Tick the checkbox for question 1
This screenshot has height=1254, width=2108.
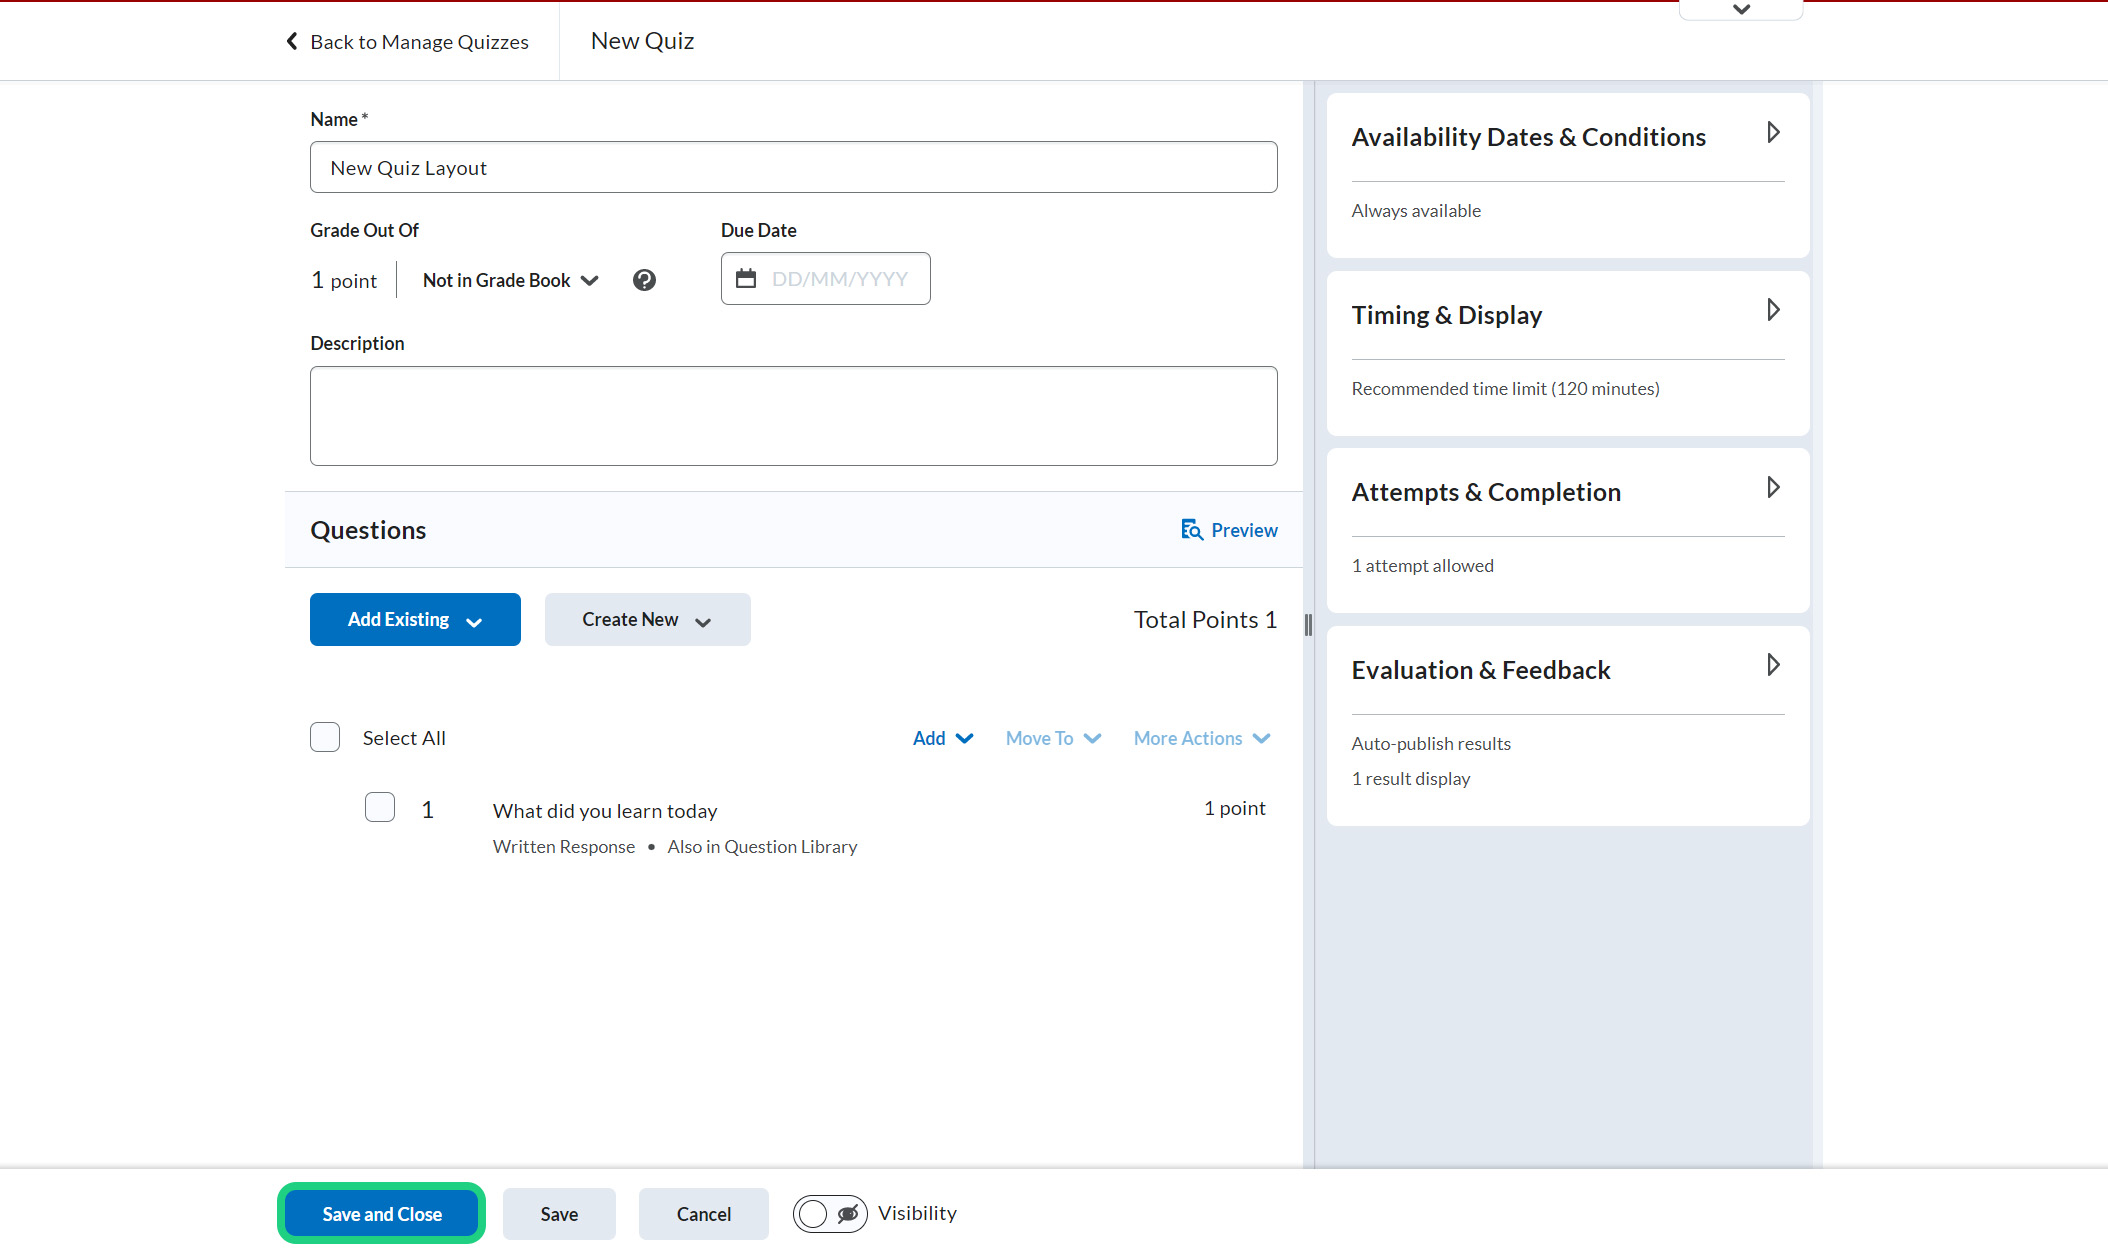point(380,808)
